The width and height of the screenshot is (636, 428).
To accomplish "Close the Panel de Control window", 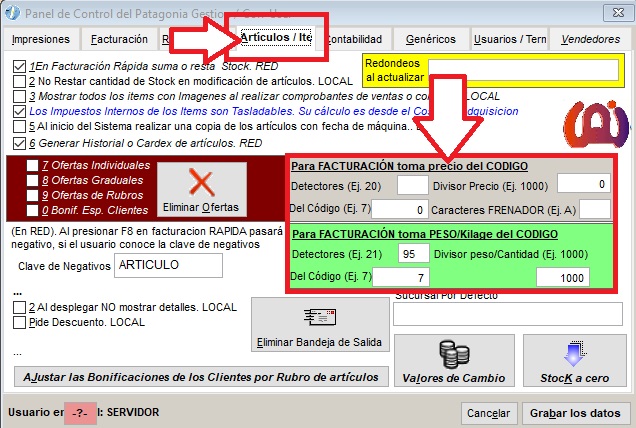I will pyautogui.click(x=617, y=13).
